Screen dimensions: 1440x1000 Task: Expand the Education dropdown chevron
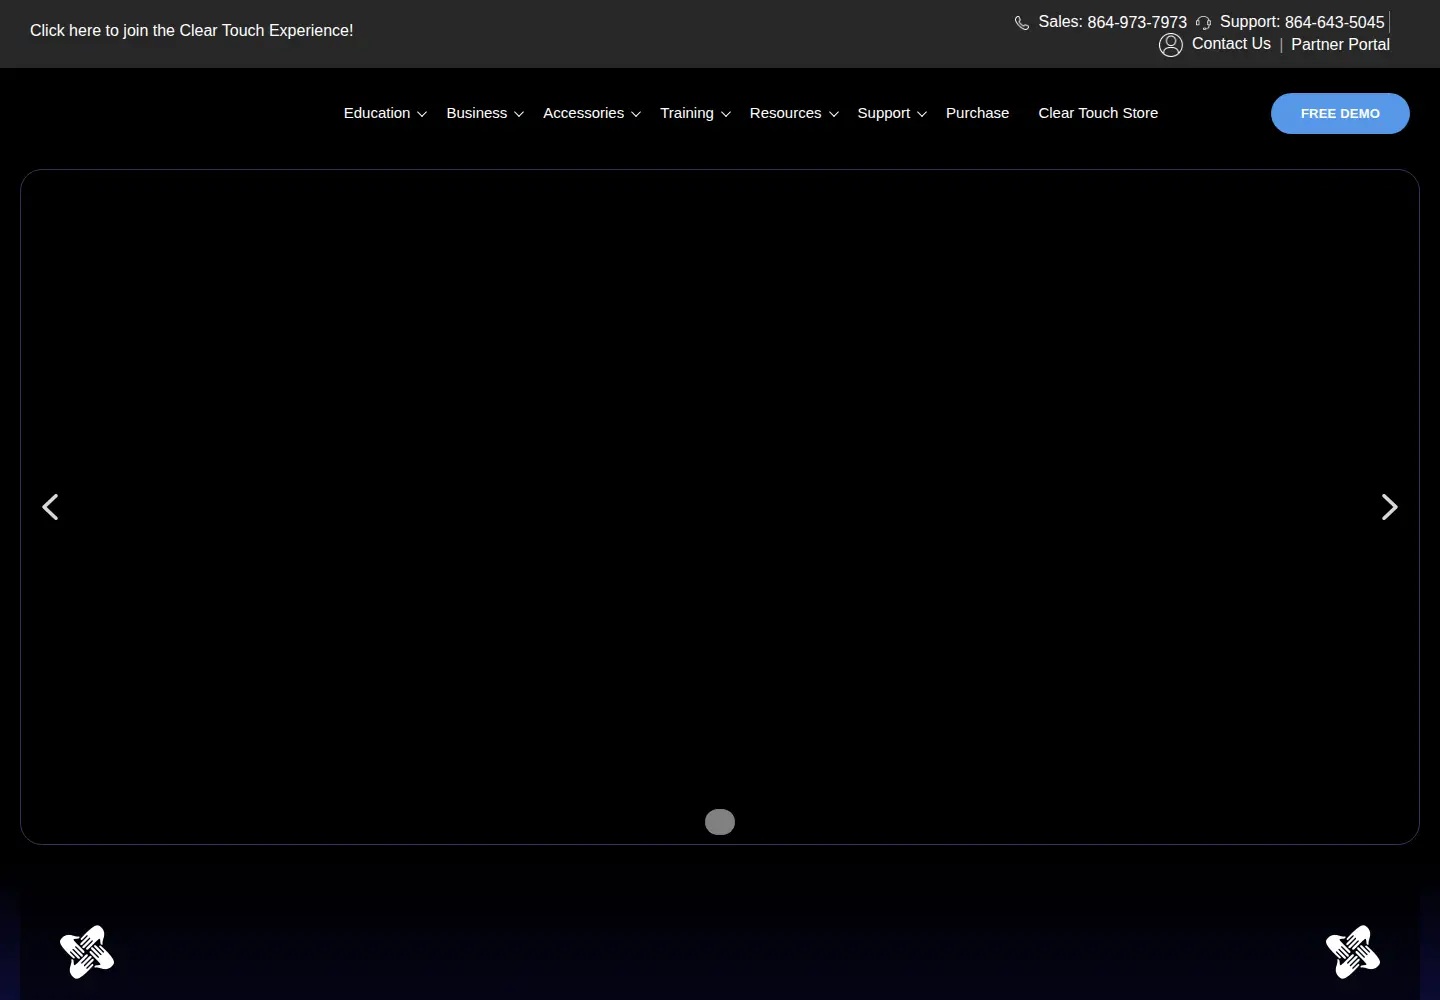click(x=422, y=114)
